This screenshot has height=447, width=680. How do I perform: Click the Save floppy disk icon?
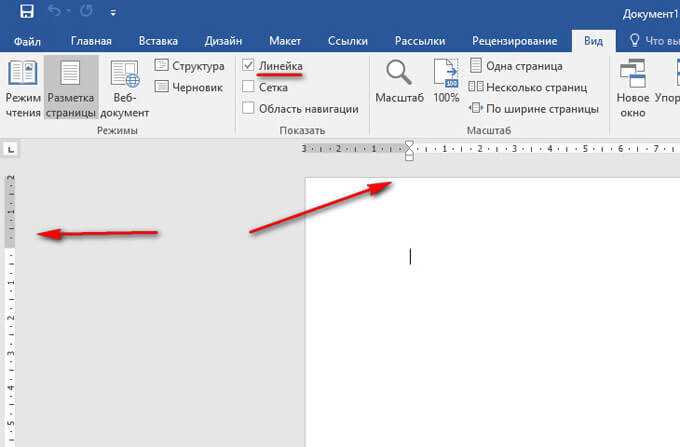click(26, 11)
